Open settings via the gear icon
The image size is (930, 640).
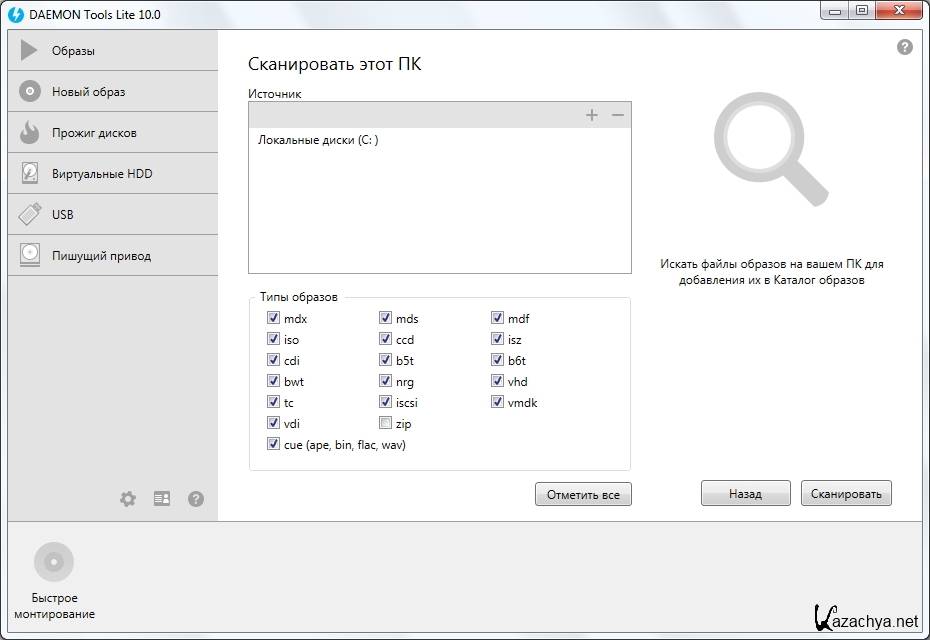pyautogui.click(x=128, y=498)
